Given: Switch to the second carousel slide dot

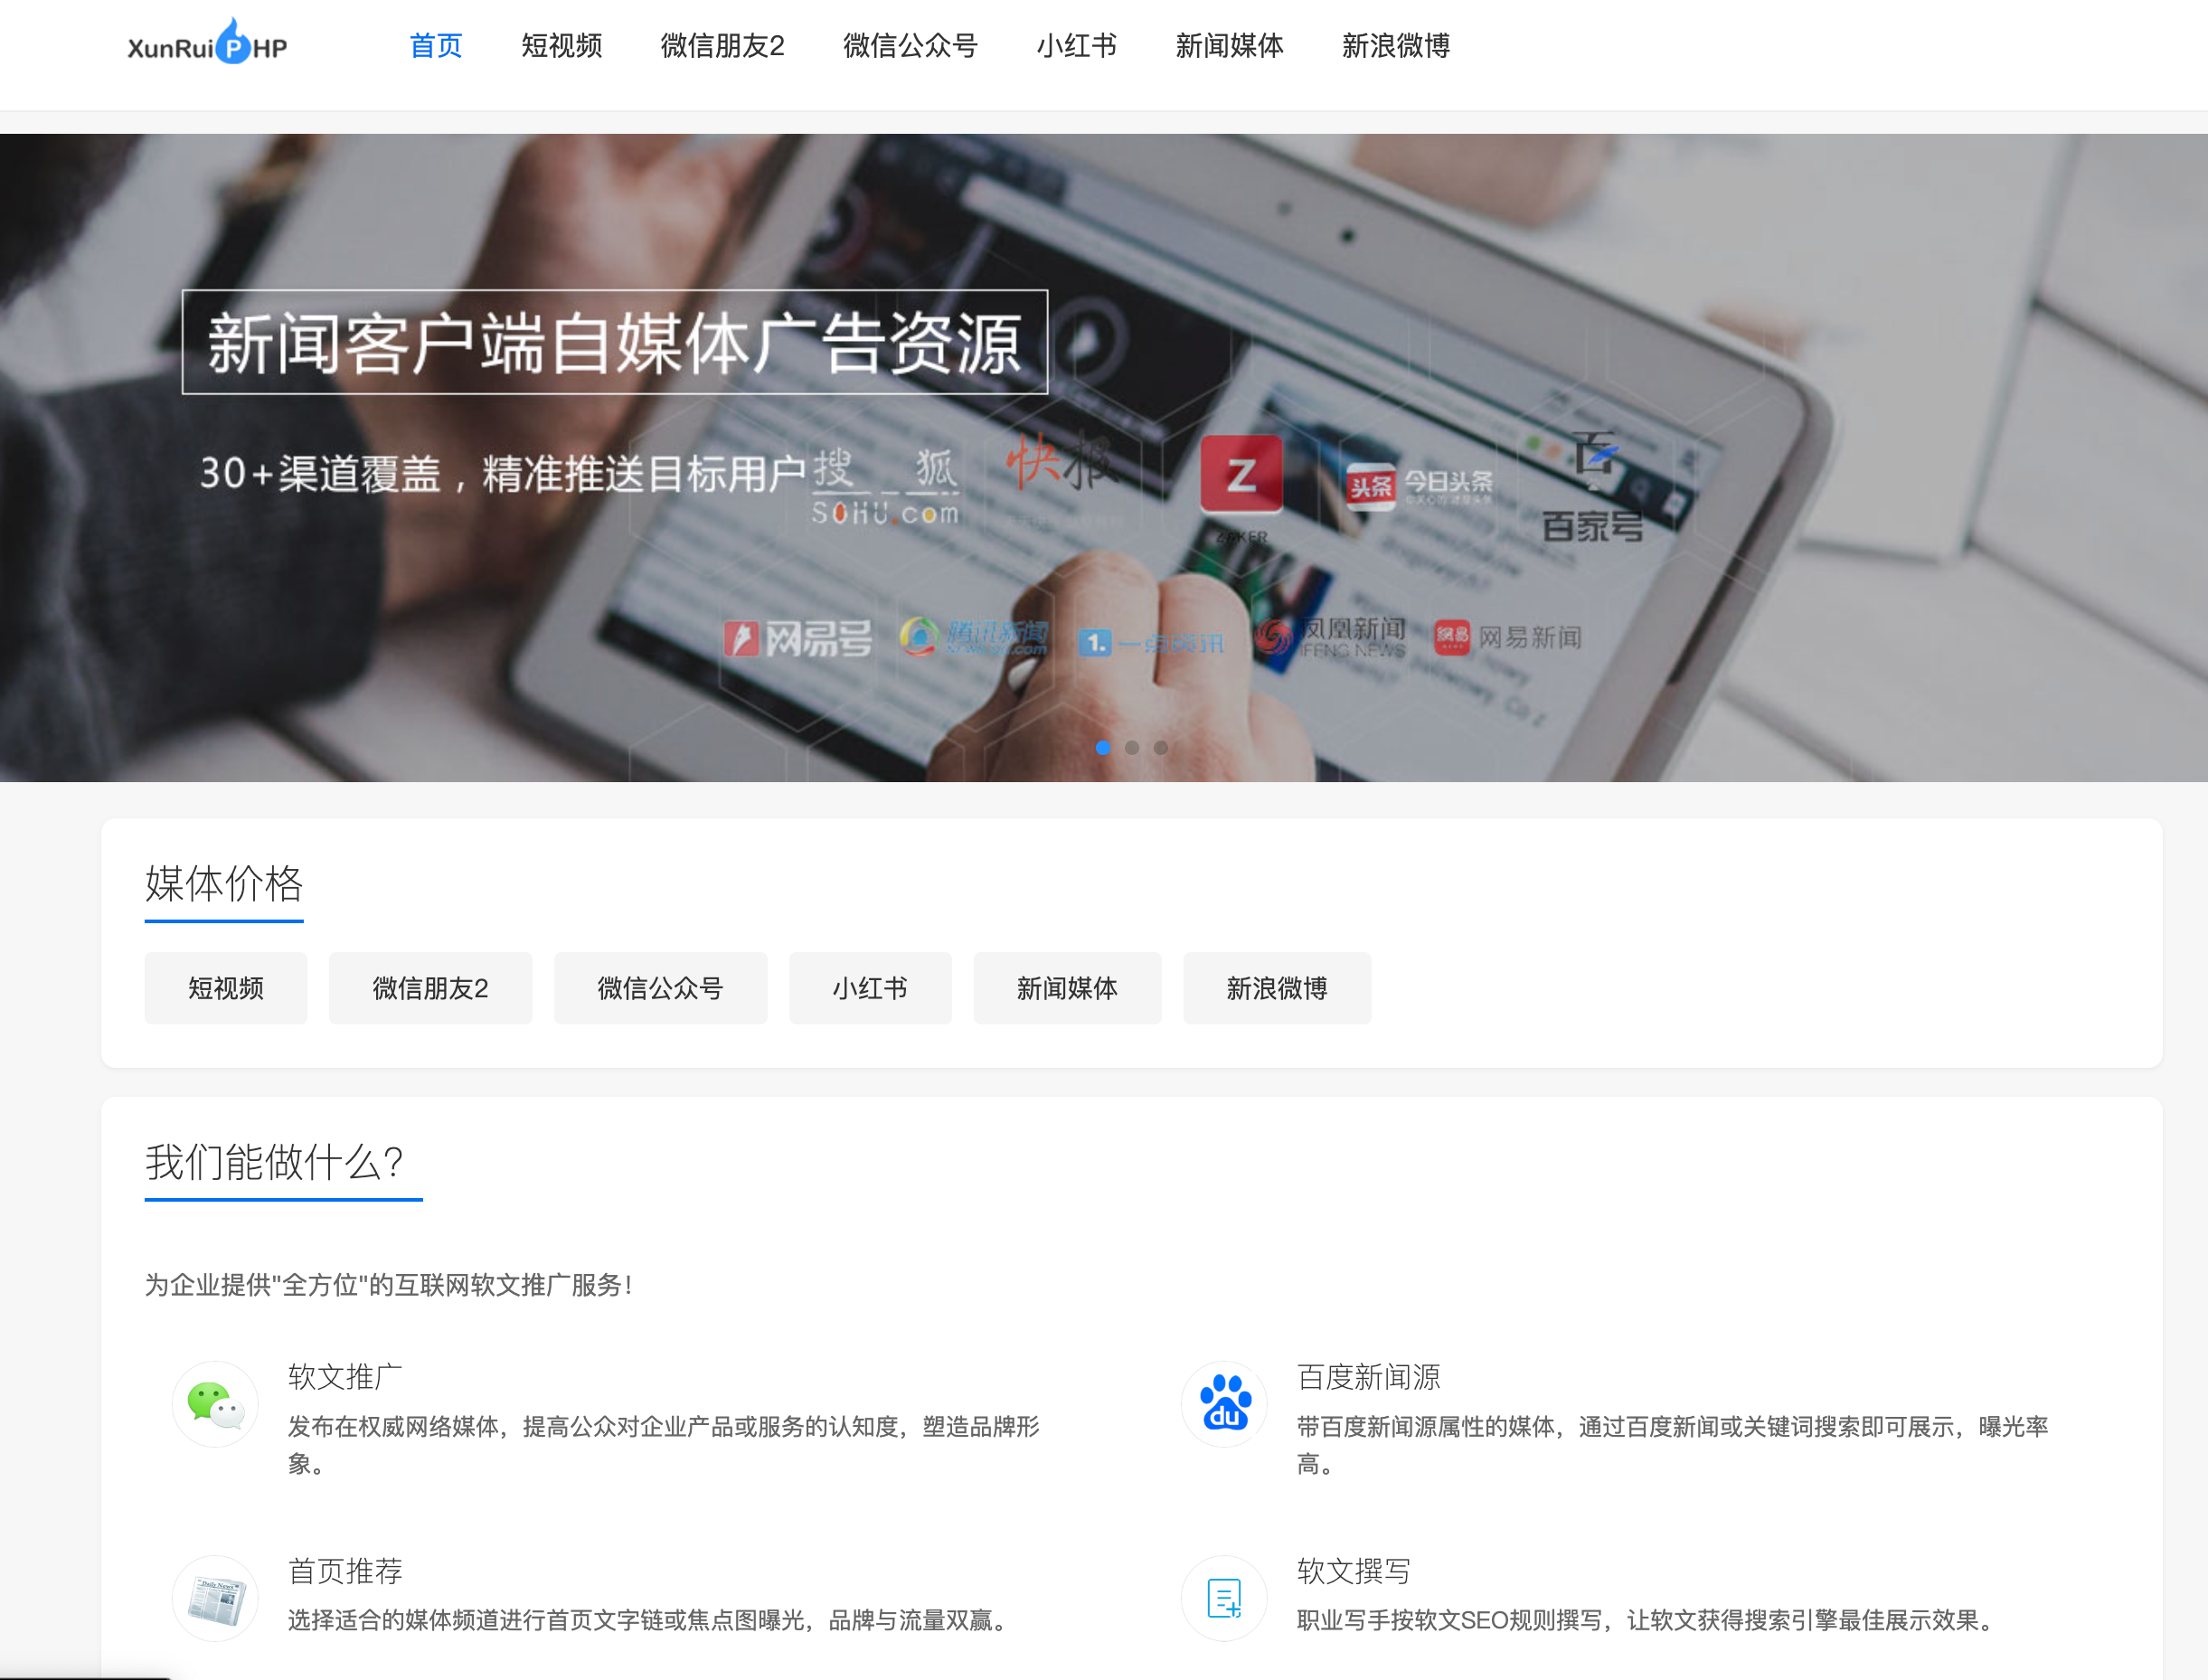Looking at the screenshot, I should tap(1132, 747).
